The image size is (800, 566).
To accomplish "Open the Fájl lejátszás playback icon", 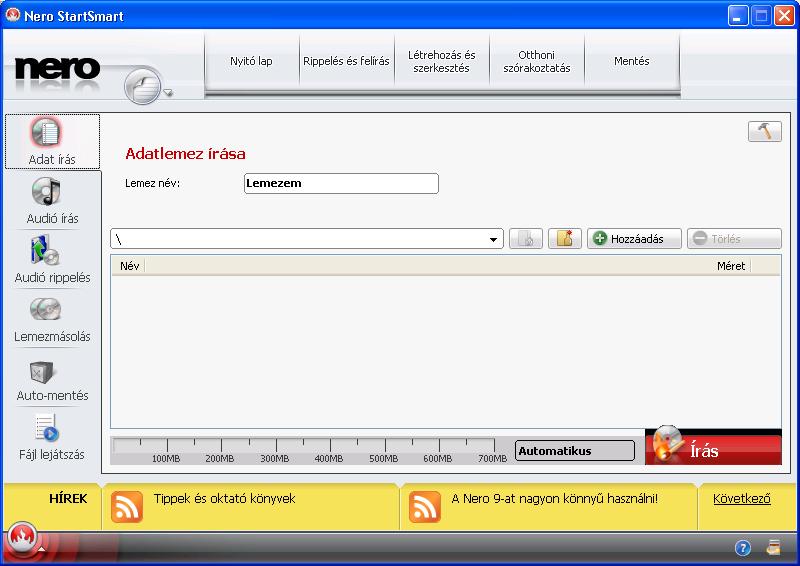I will [x=47, y=428].
